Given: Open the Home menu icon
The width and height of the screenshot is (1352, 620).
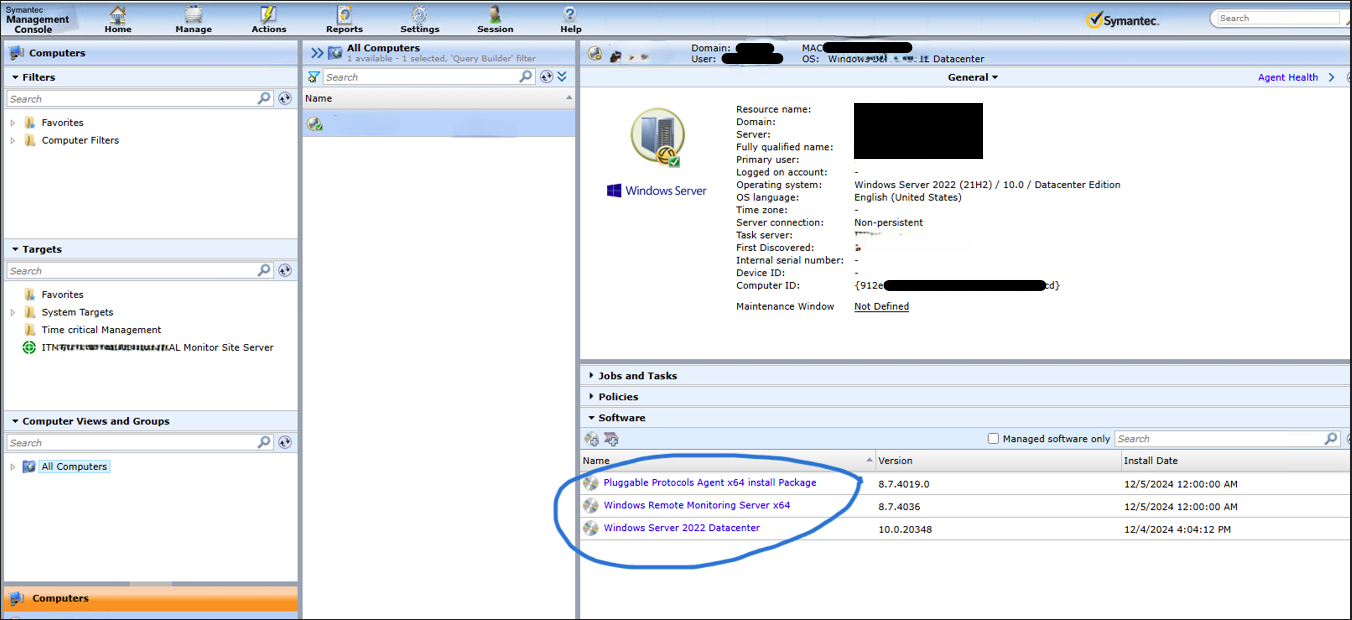Looking at the screenshot, I should 118,16.
